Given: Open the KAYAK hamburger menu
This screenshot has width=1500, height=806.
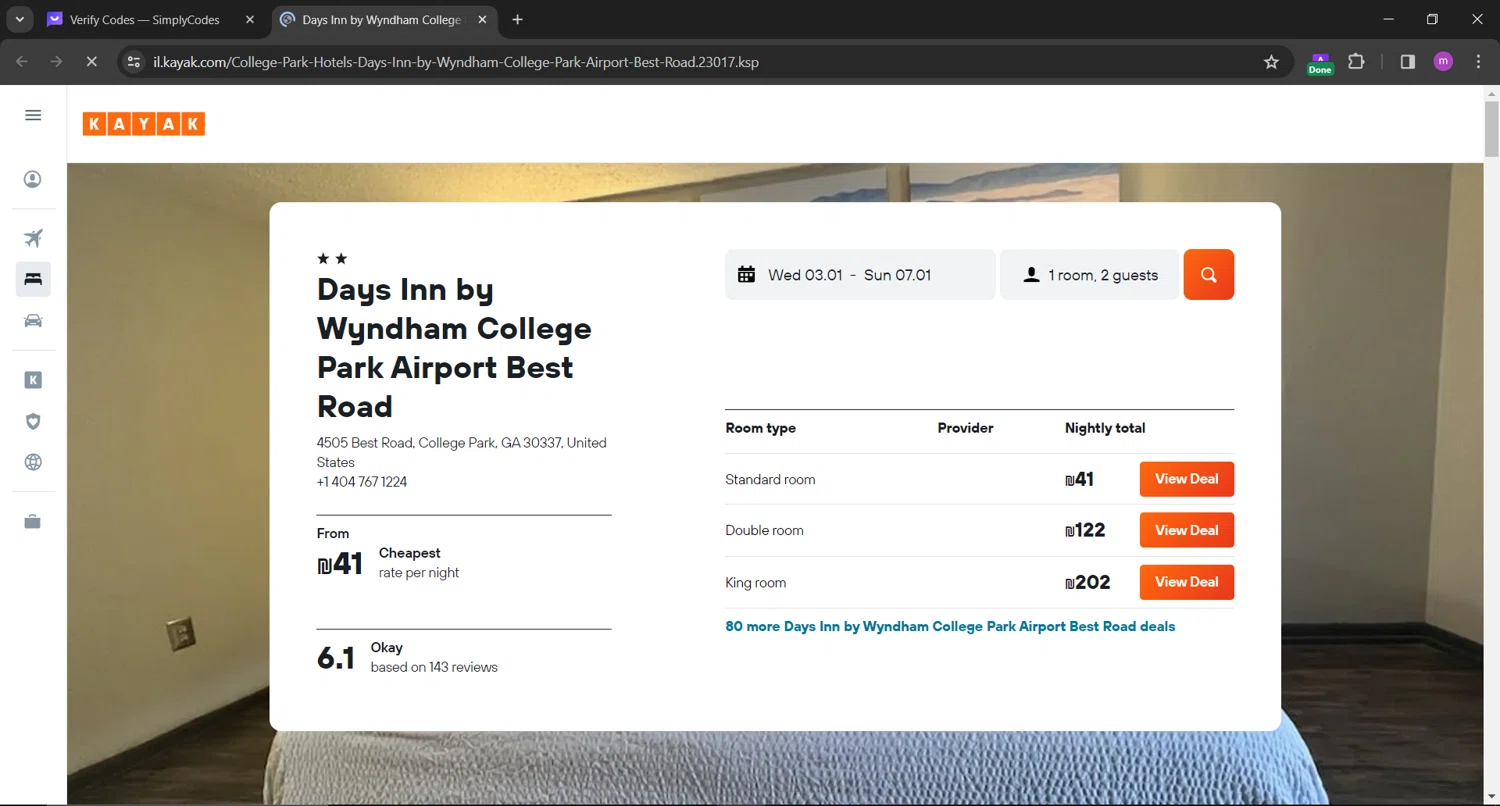Looking at the screenshot, I should [33, 115].
